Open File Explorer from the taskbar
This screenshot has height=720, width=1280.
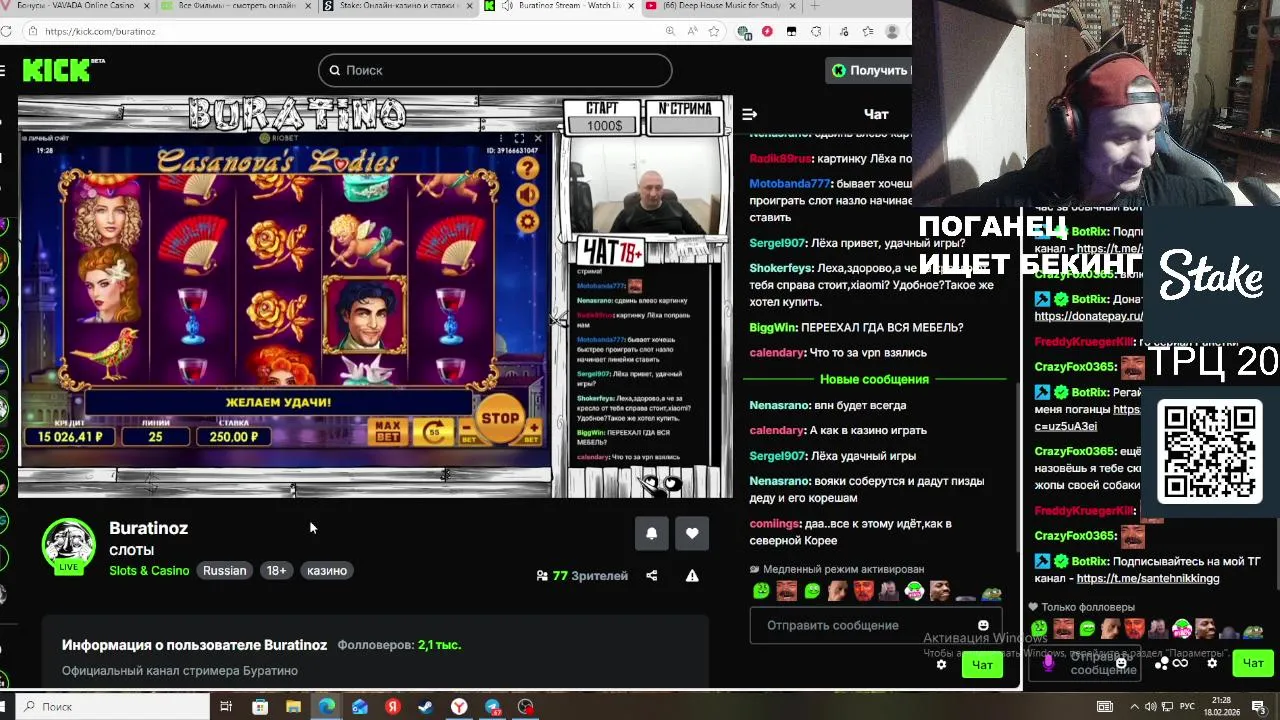click(x=293, y=707)
